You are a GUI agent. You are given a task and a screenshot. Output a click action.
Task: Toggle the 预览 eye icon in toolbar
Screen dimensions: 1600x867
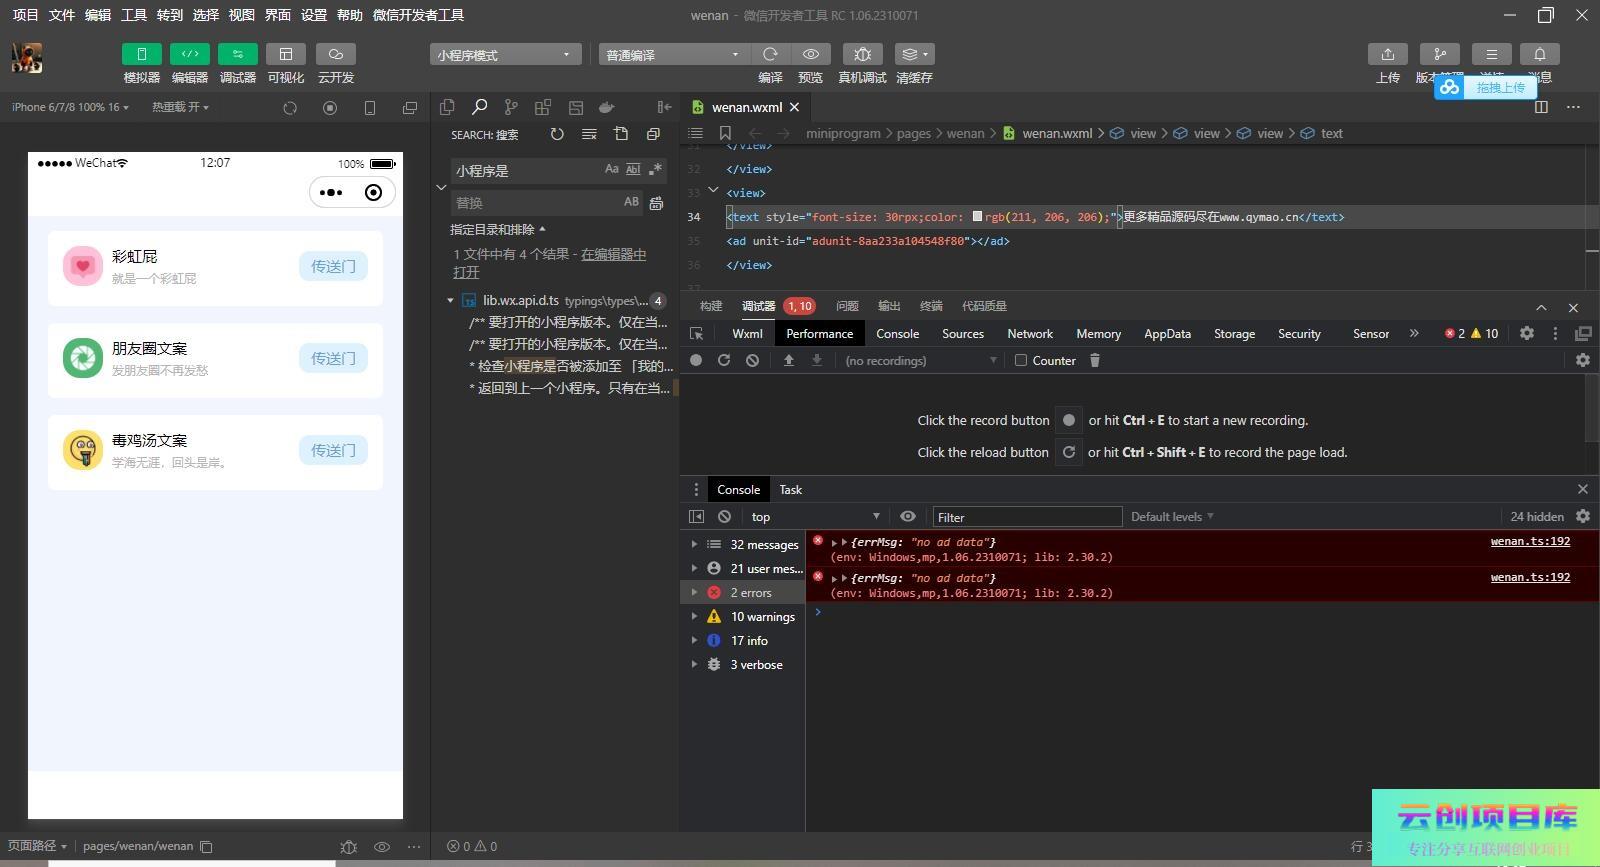click(811, 54)
